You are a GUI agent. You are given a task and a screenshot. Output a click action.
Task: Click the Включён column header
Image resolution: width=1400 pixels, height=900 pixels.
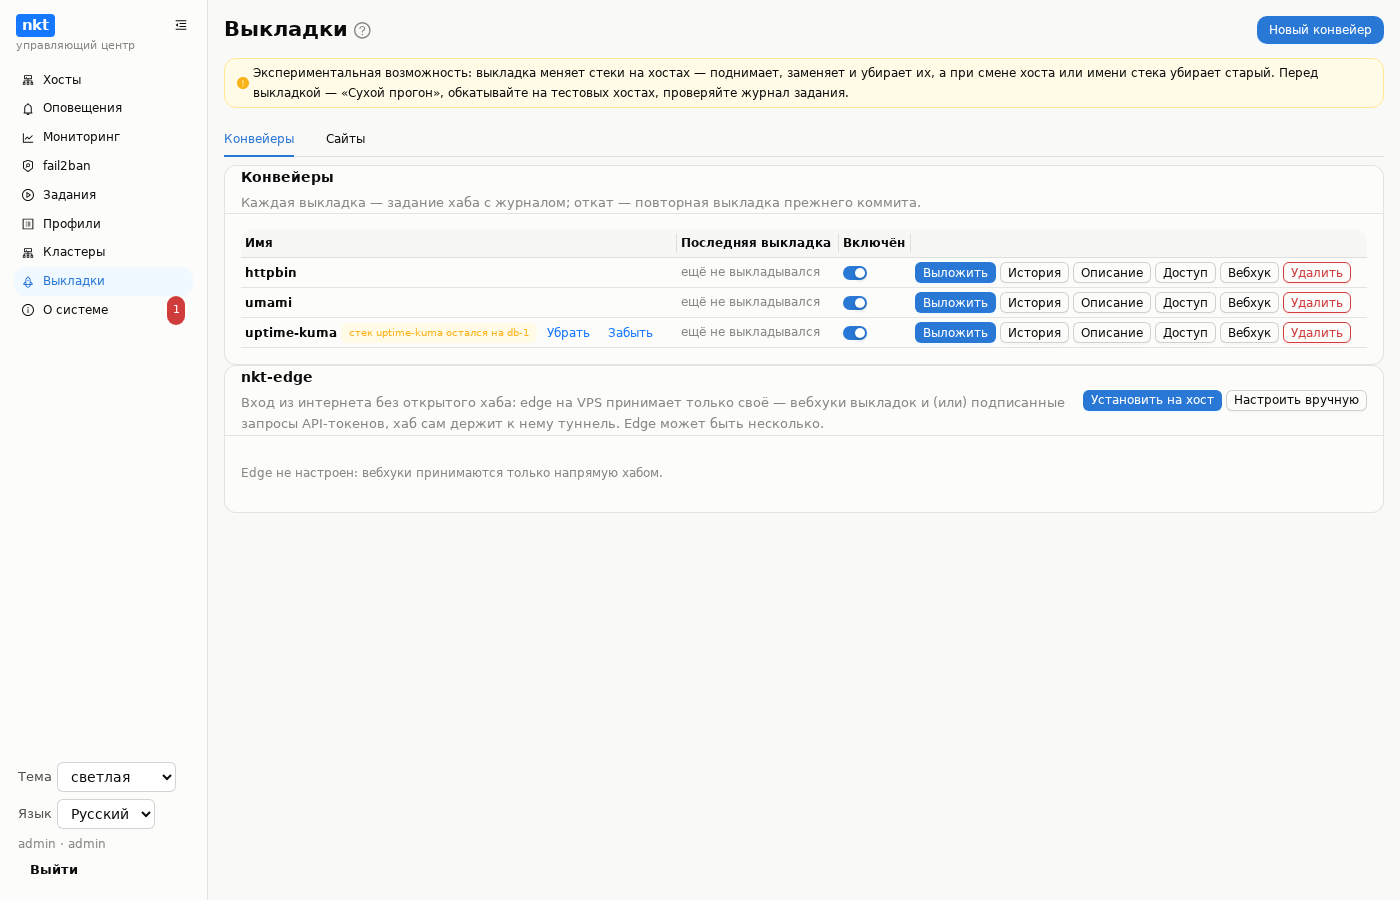pos(874,243)
